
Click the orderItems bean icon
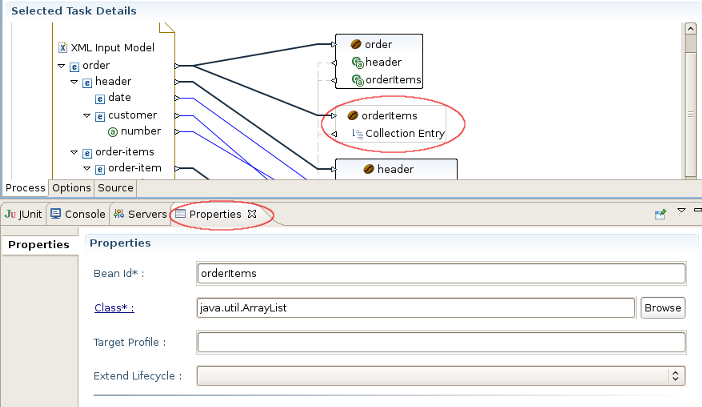tap(353, 116)
